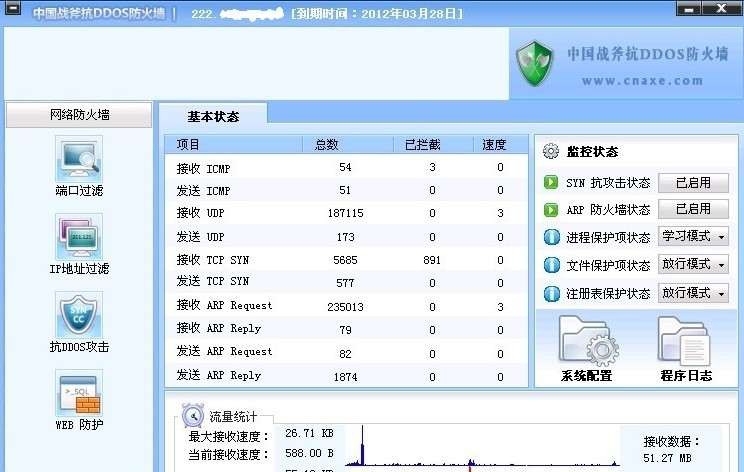Click the 588.00 B current receive speed
Image resolution: width=744 pixels, height=472 pixels.
click(x=309, y=453)
